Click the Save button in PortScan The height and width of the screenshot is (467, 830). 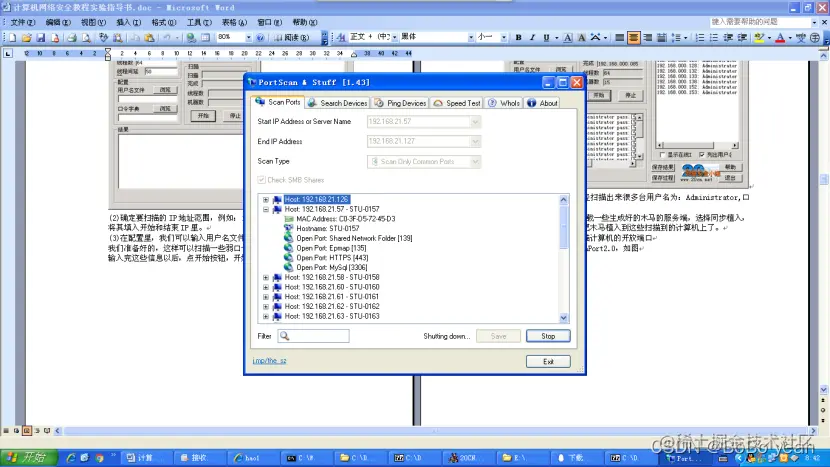coord(498,336)
